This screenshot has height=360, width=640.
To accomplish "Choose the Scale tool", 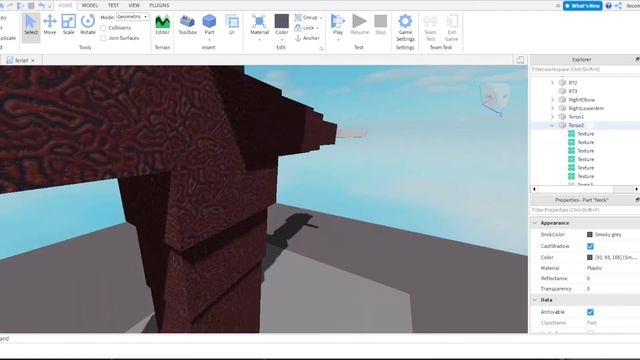I will pyautogui.click(x=69, y=25).
